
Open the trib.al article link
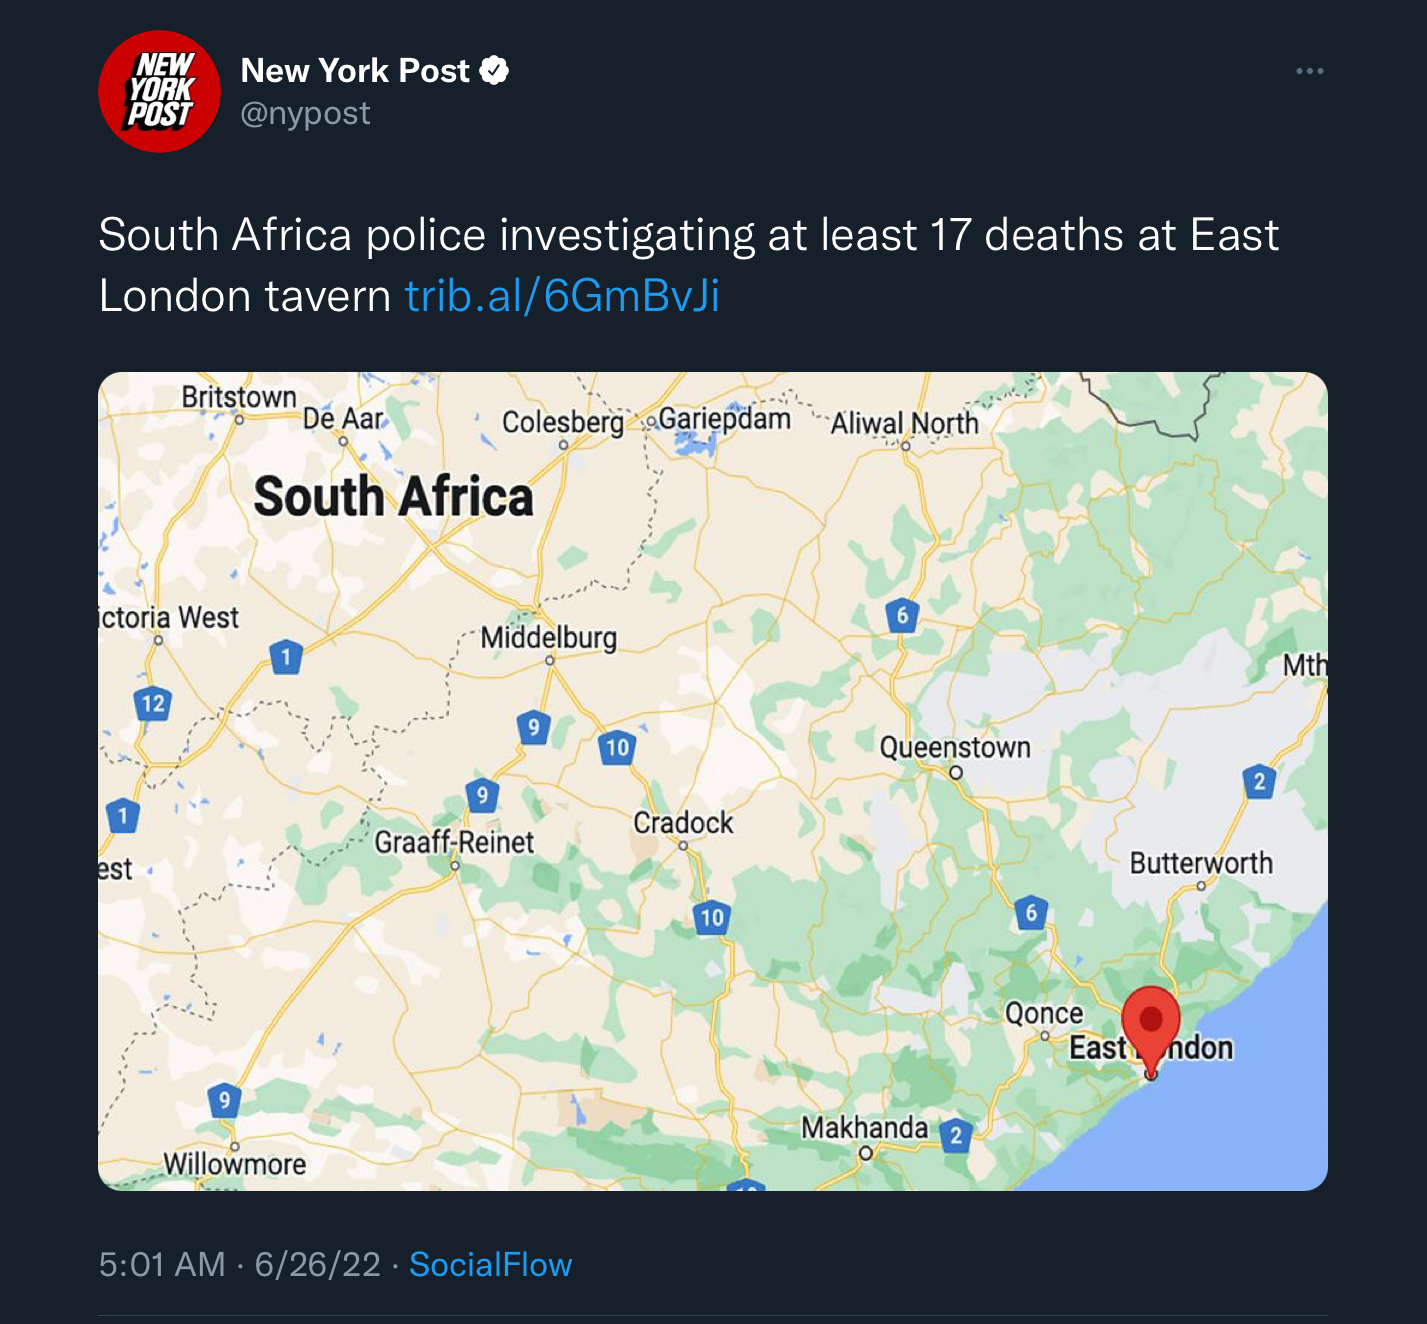[562, 296]
